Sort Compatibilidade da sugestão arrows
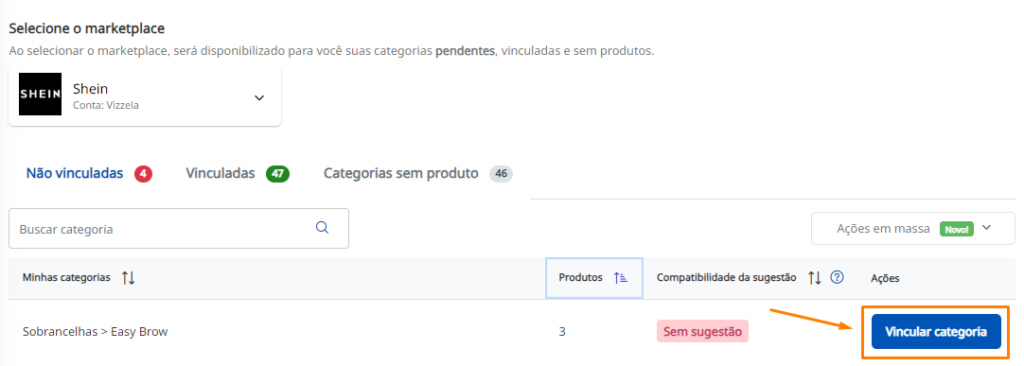Image resolution: width=1024 pixels, height=366 pixels. click(x=814, y=278)
